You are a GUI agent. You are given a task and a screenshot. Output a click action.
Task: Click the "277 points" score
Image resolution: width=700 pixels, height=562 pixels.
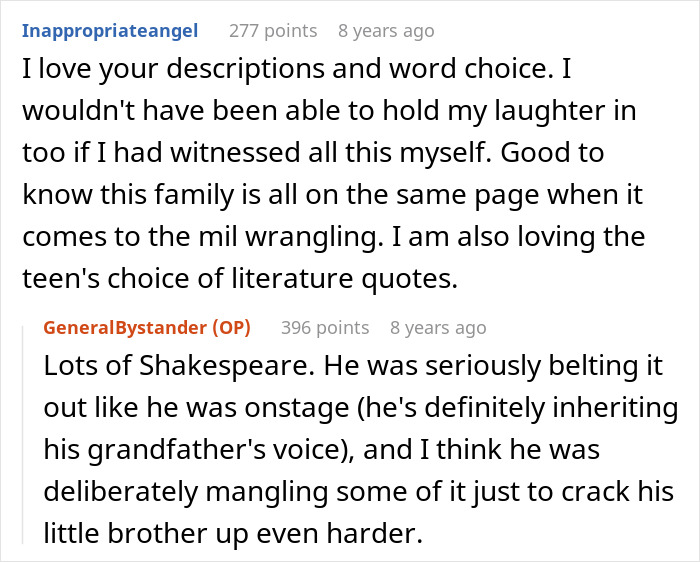(x=273, y=31)
